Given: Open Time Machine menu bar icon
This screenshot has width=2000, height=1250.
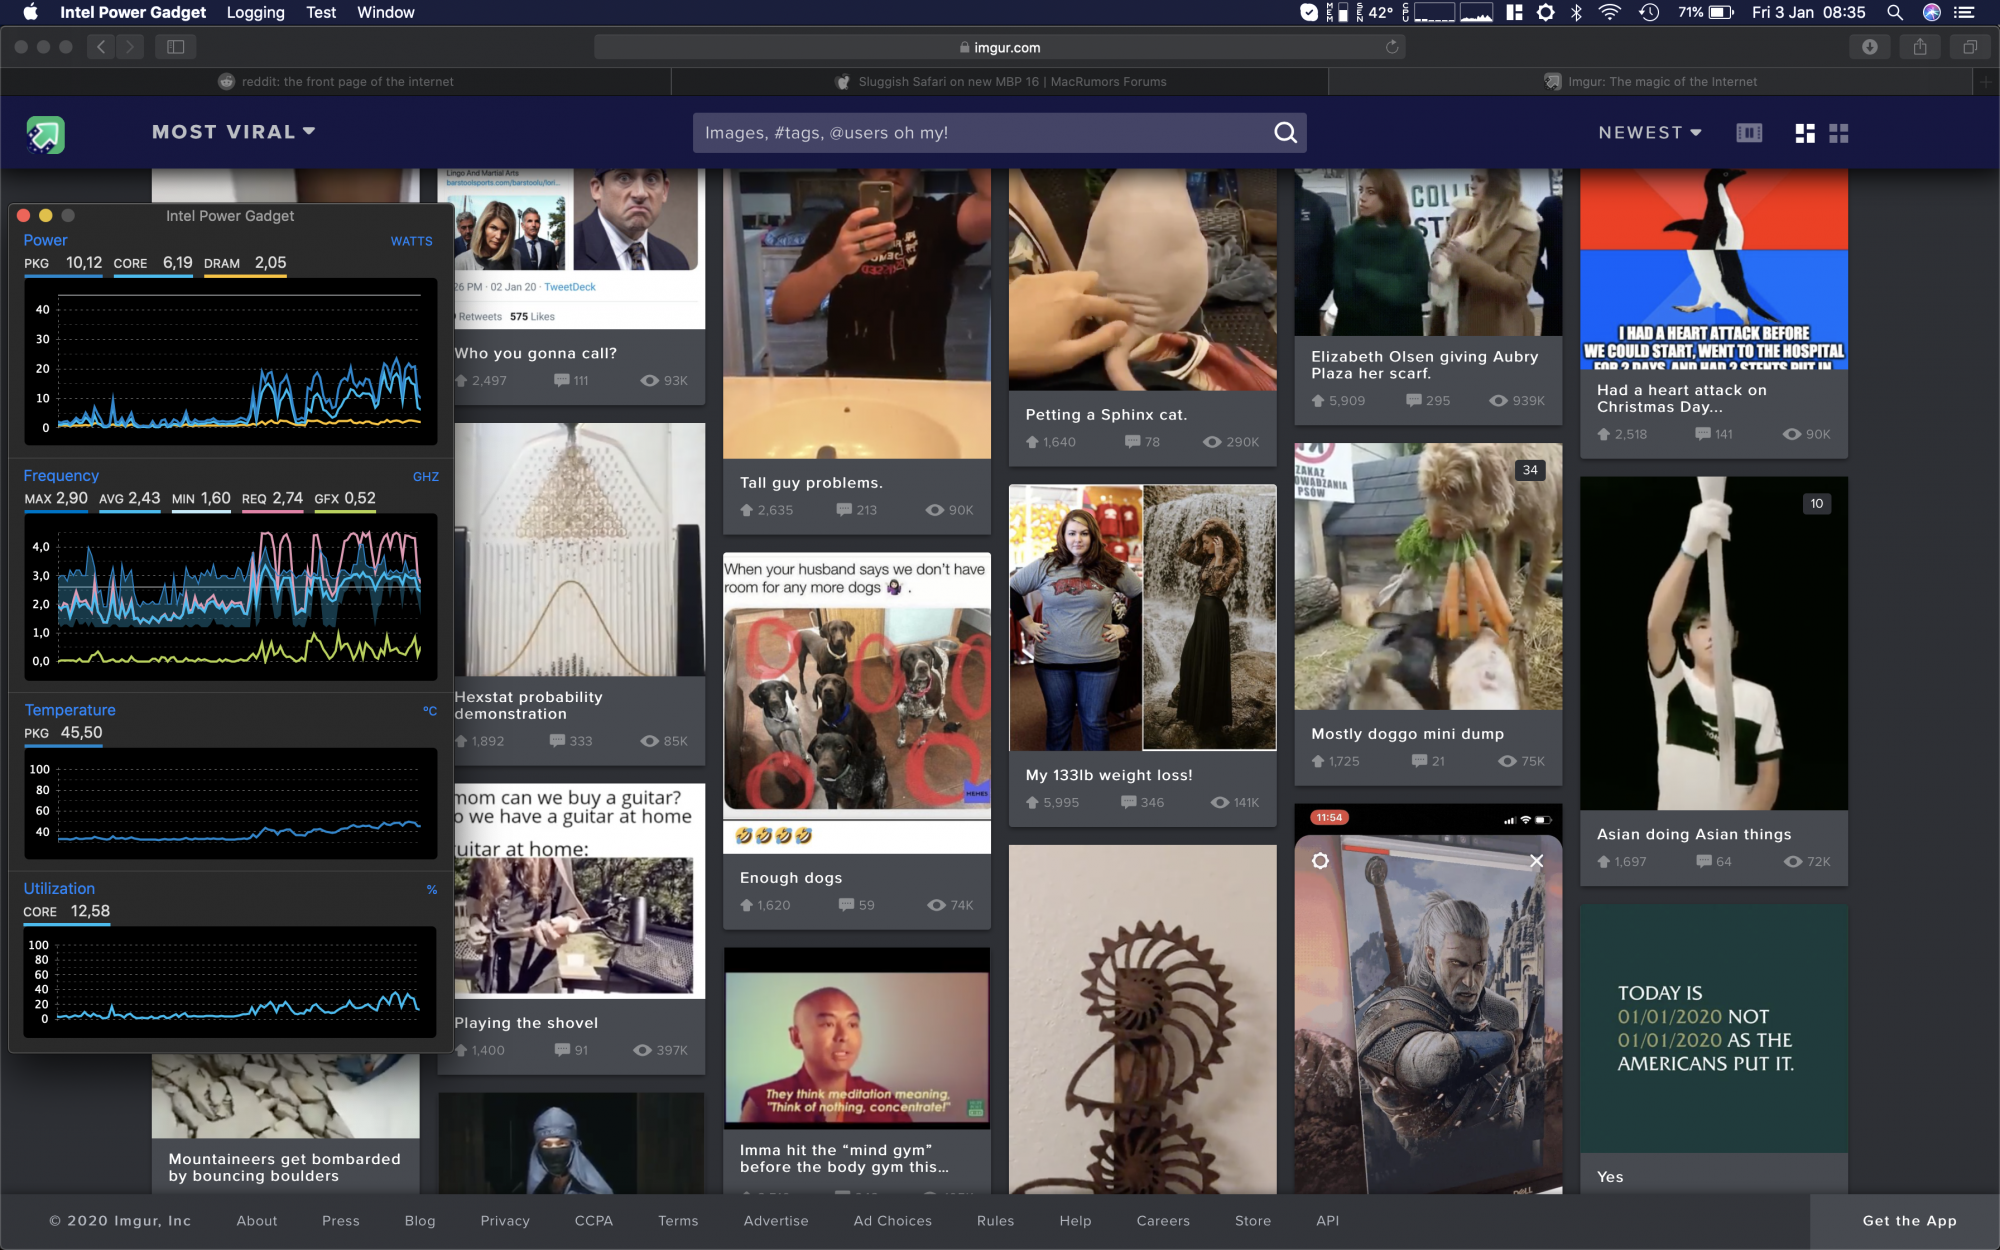Looking at the screenshot, I should point(1649,12).
